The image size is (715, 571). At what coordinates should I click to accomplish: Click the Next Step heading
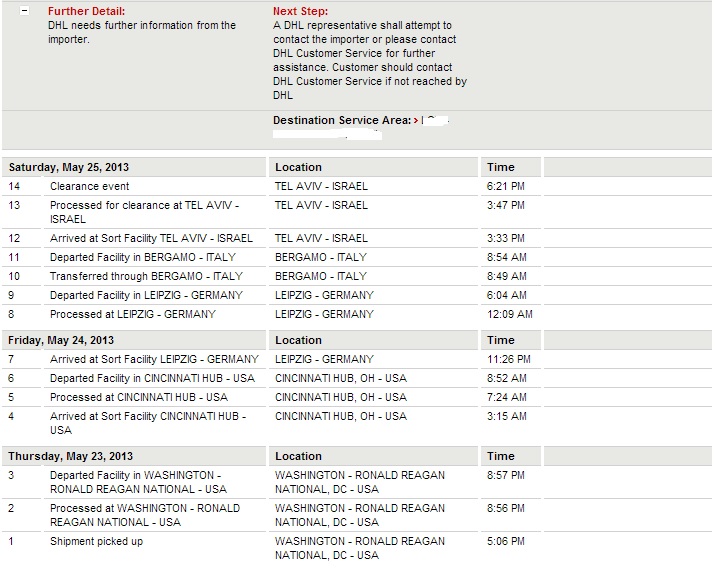(300, 11)
